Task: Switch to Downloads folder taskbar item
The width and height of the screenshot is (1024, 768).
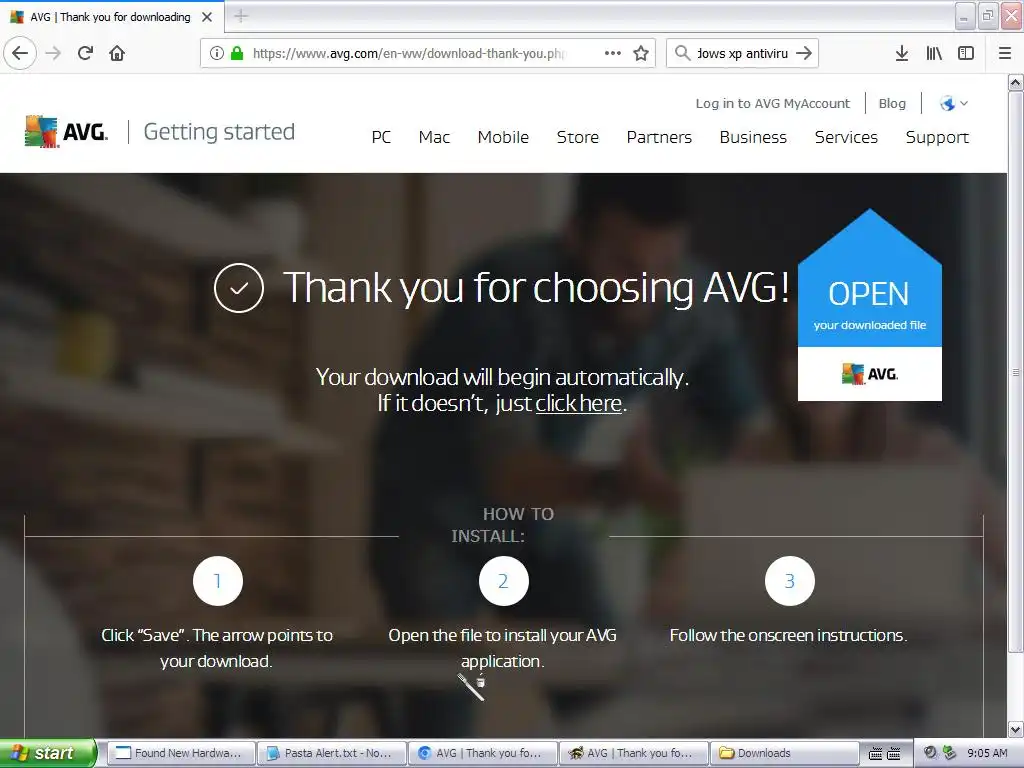Action: coord(784,753)
